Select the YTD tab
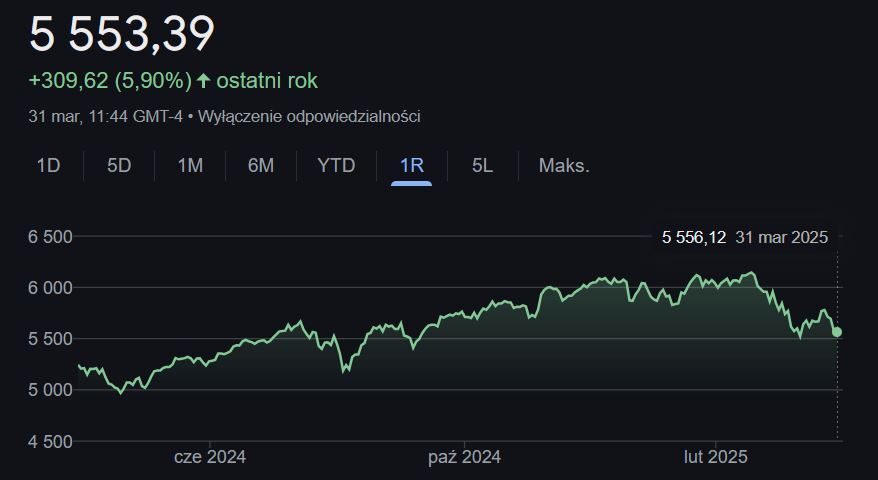The image size is (878, 480). [336, 165]
